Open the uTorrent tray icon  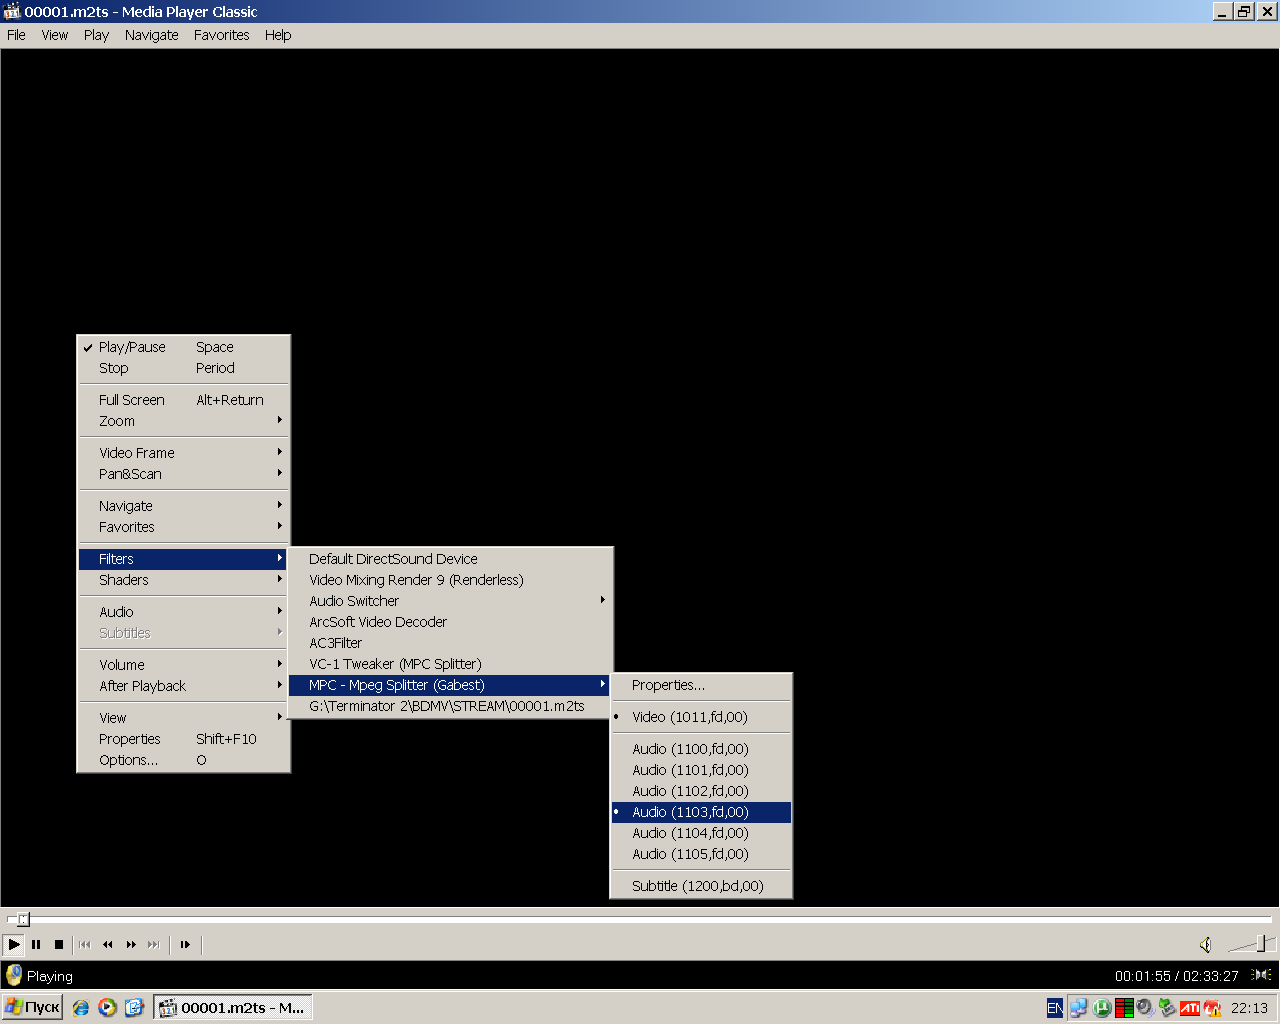coord(1101,1008)
